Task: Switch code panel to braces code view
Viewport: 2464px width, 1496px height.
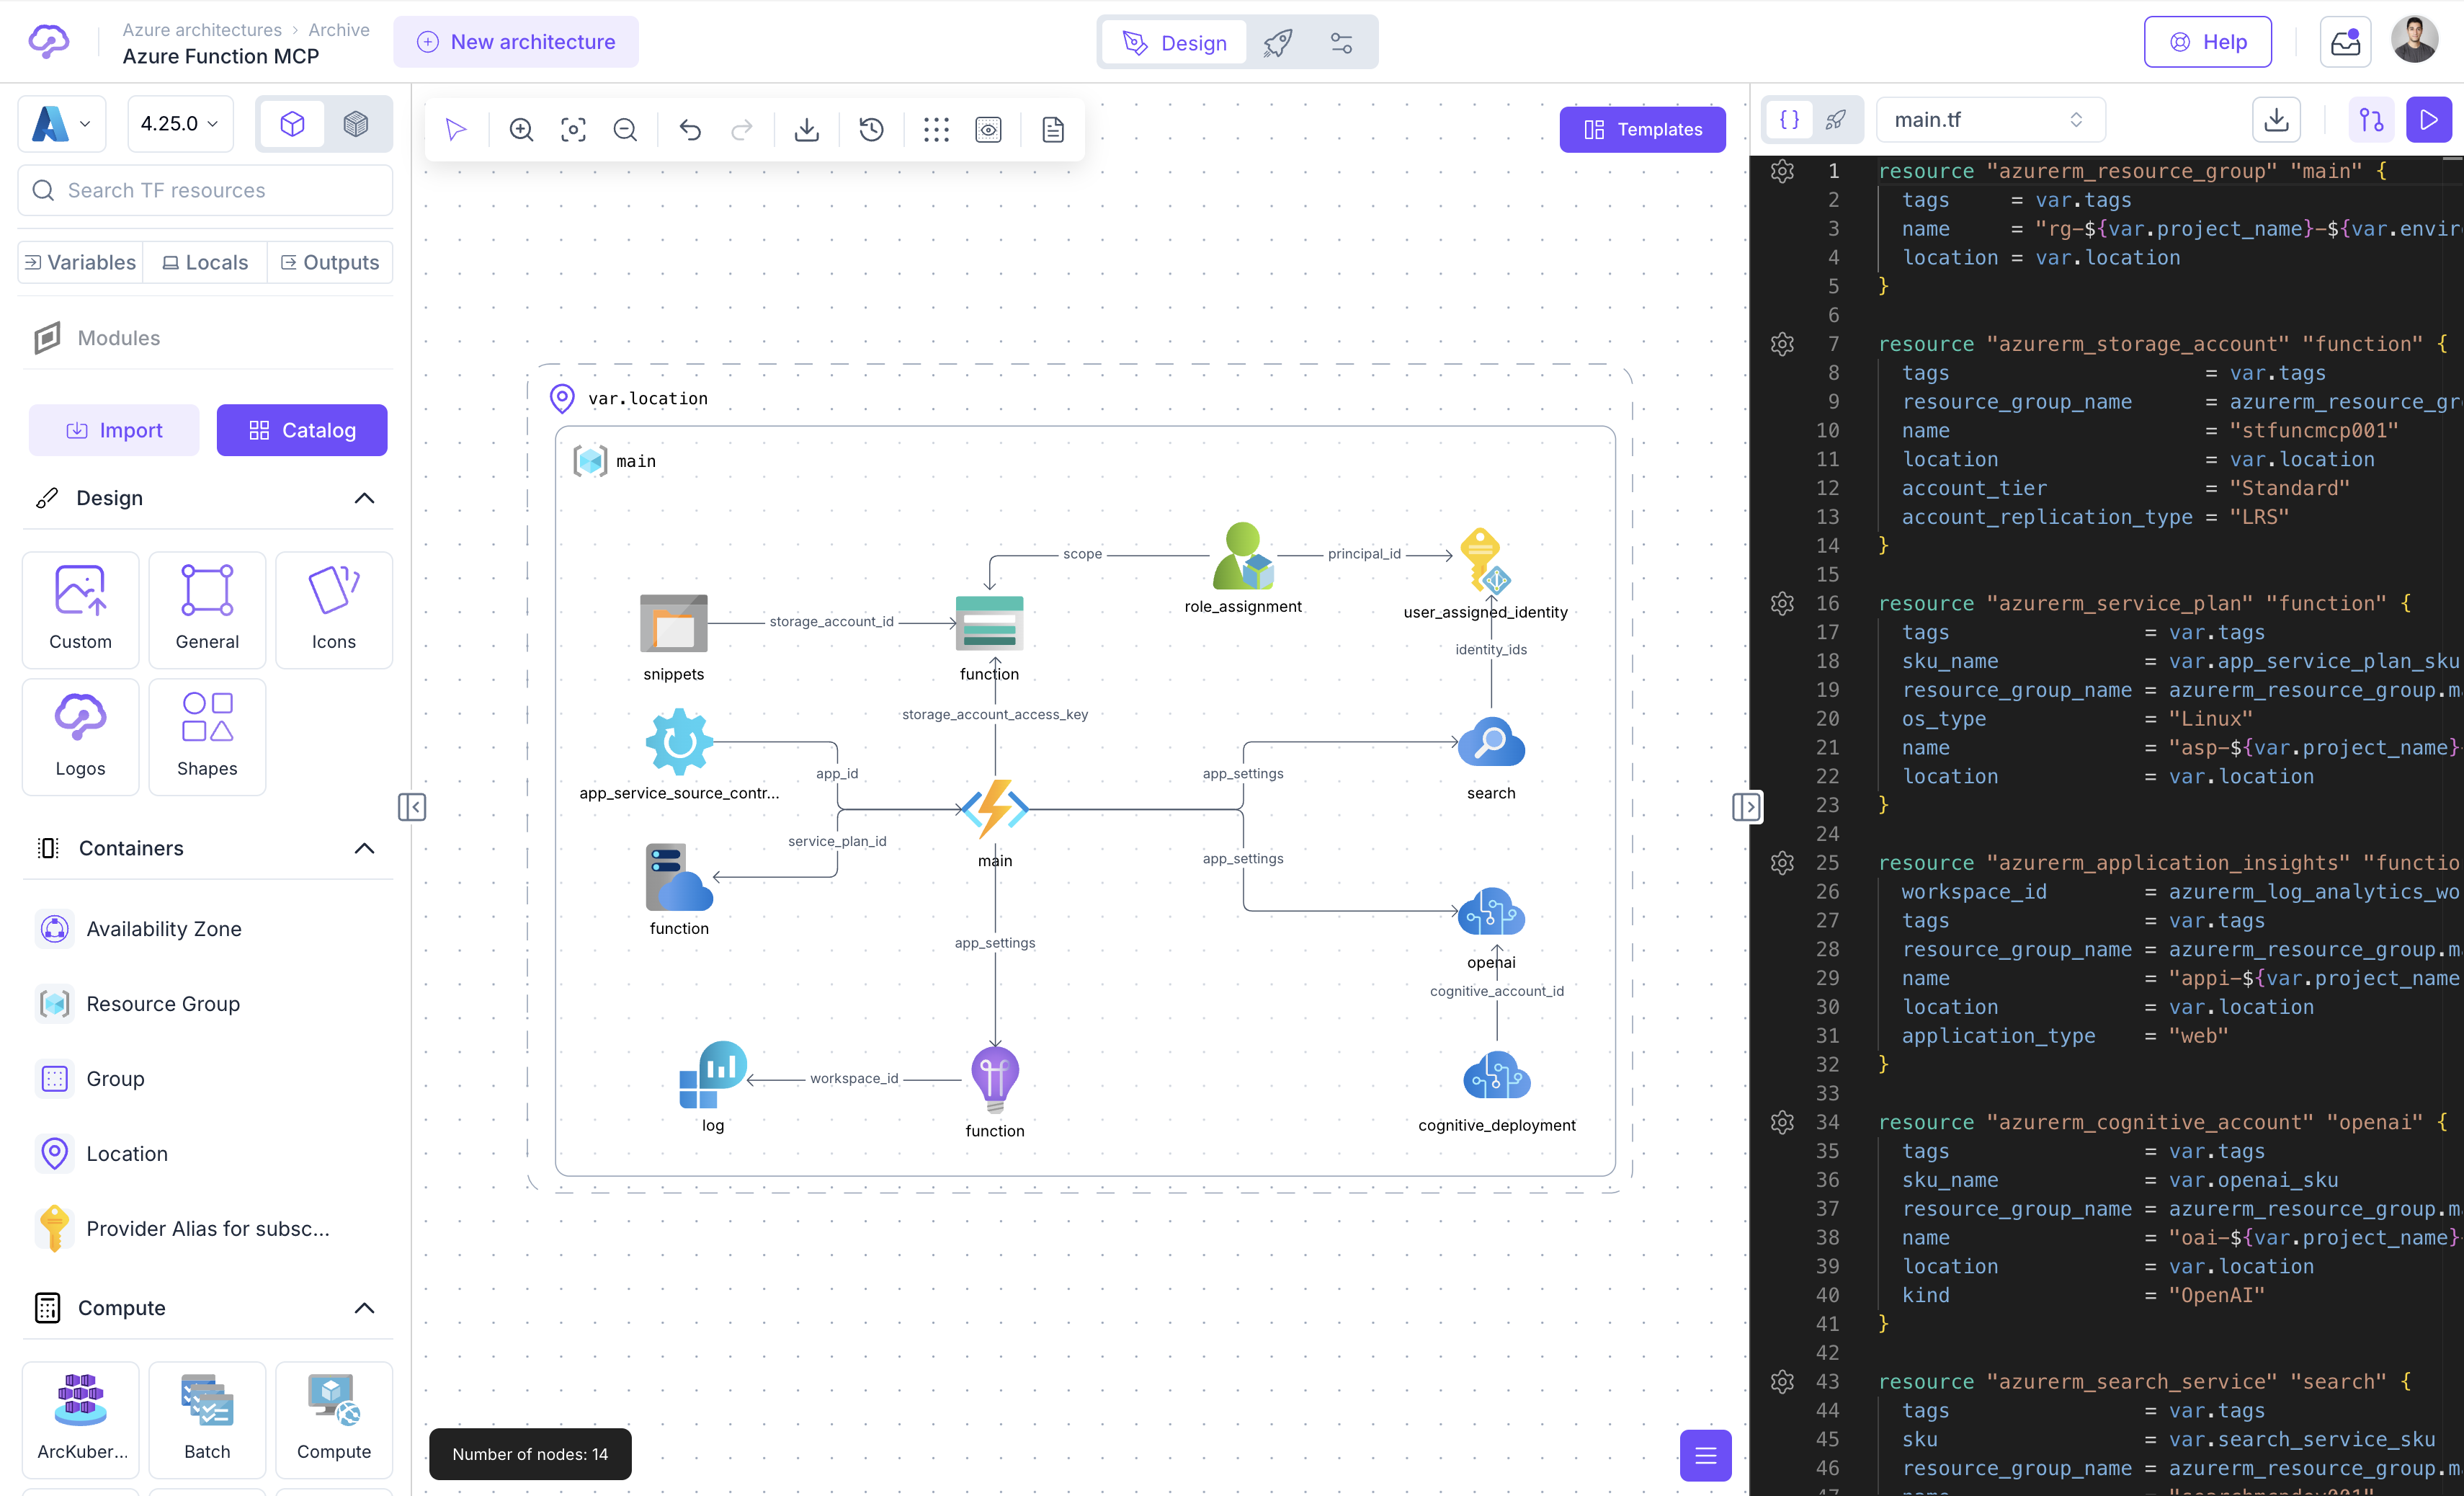Action: point(1789,120)
